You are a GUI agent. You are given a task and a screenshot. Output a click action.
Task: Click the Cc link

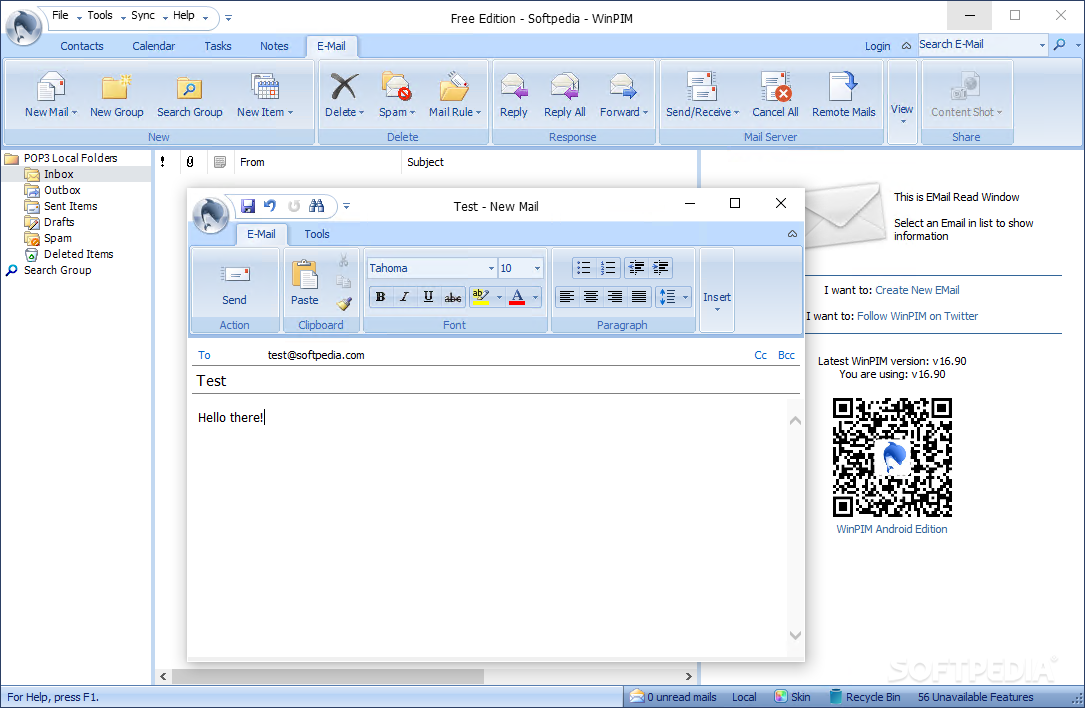tap(760, 355)
